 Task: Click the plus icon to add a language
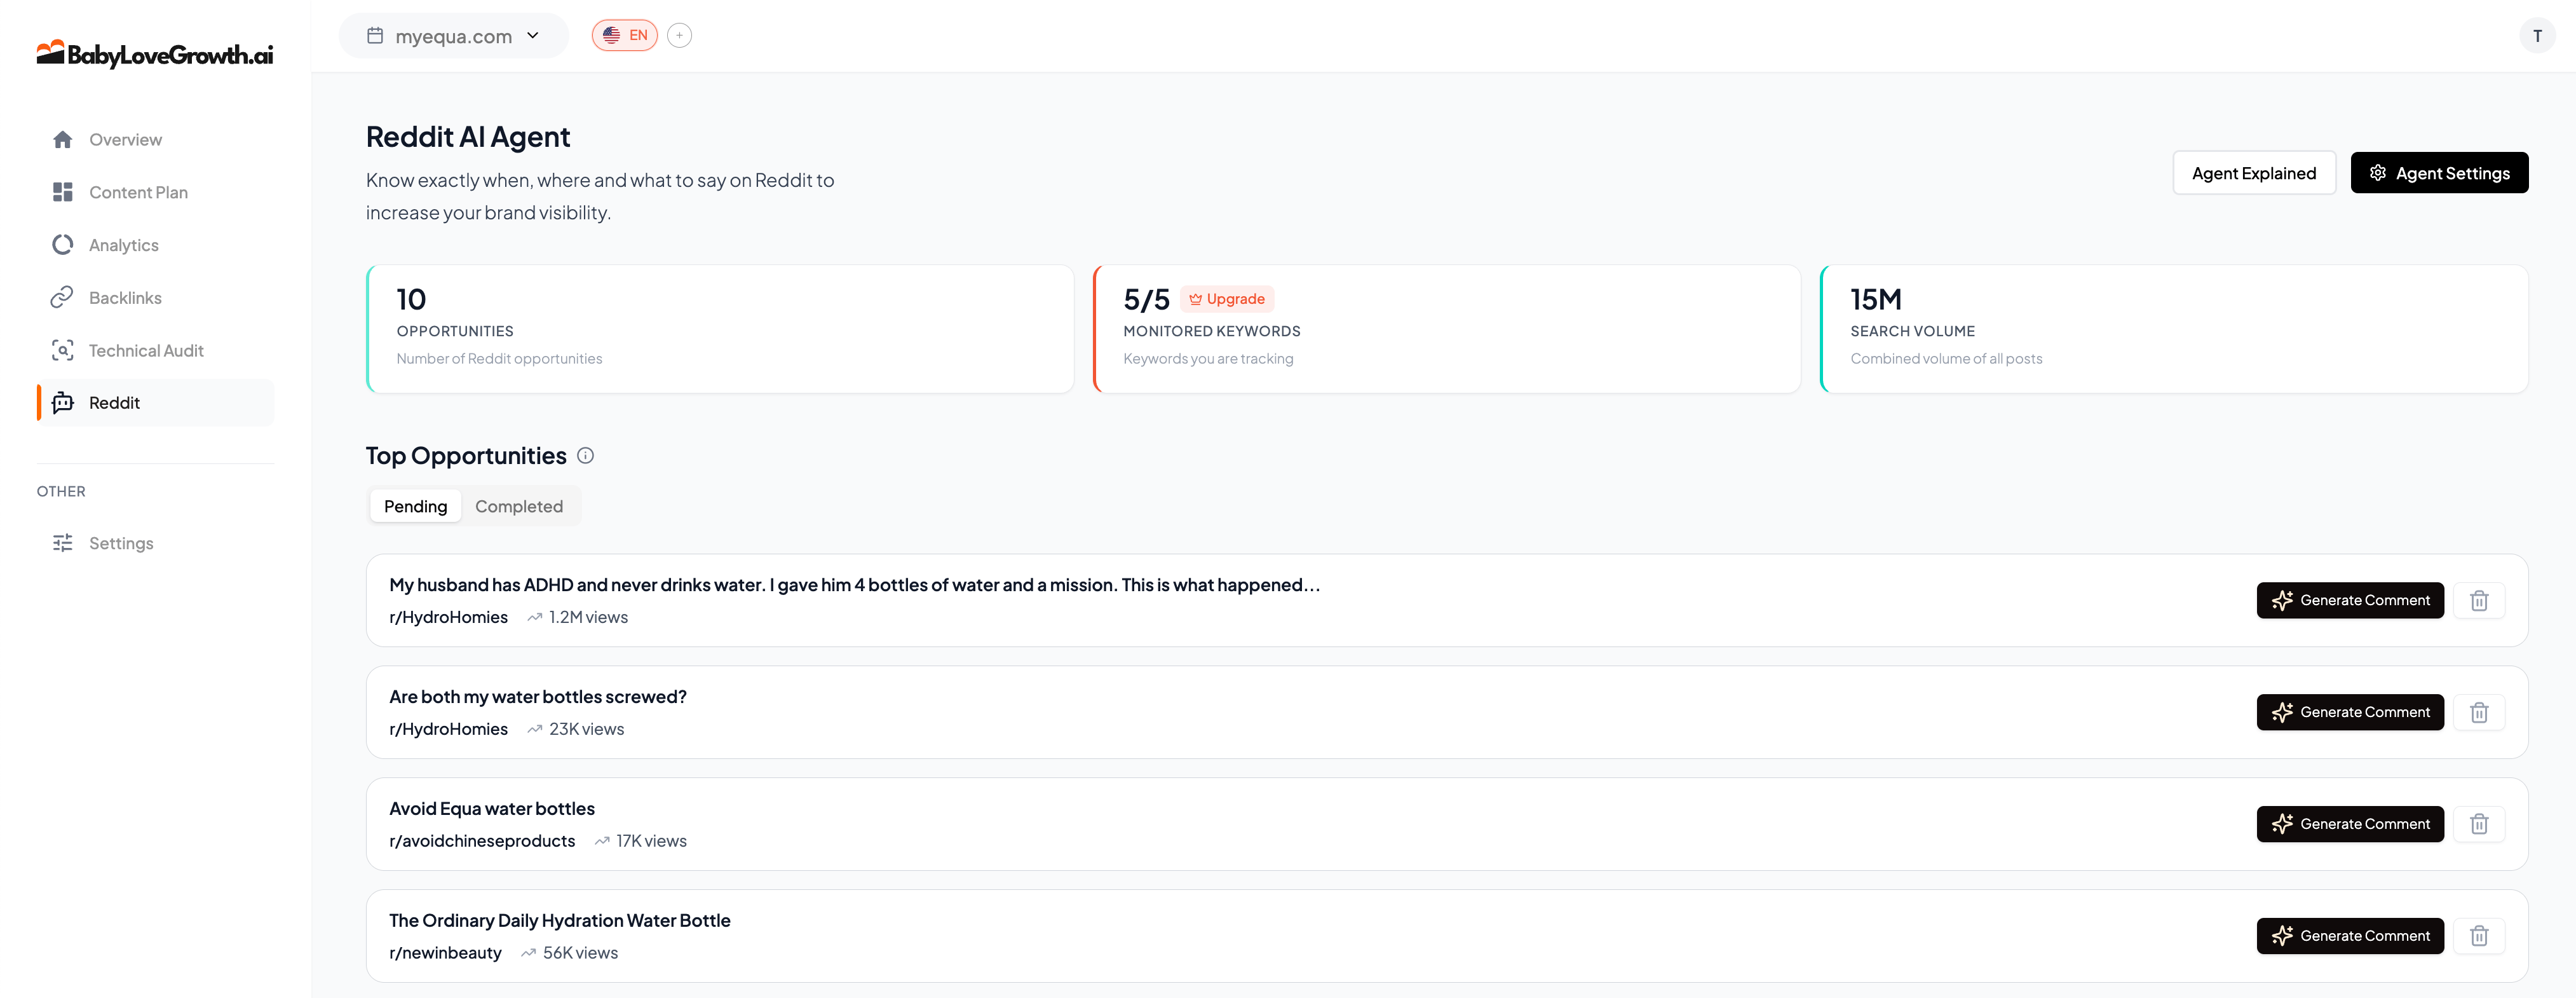tap(679, 36)
